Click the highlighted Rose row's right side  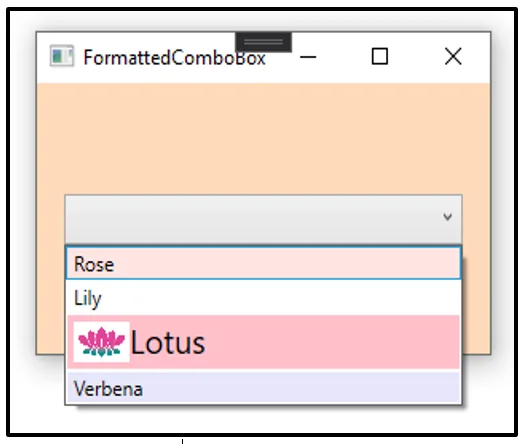click(x=368, y=263)
